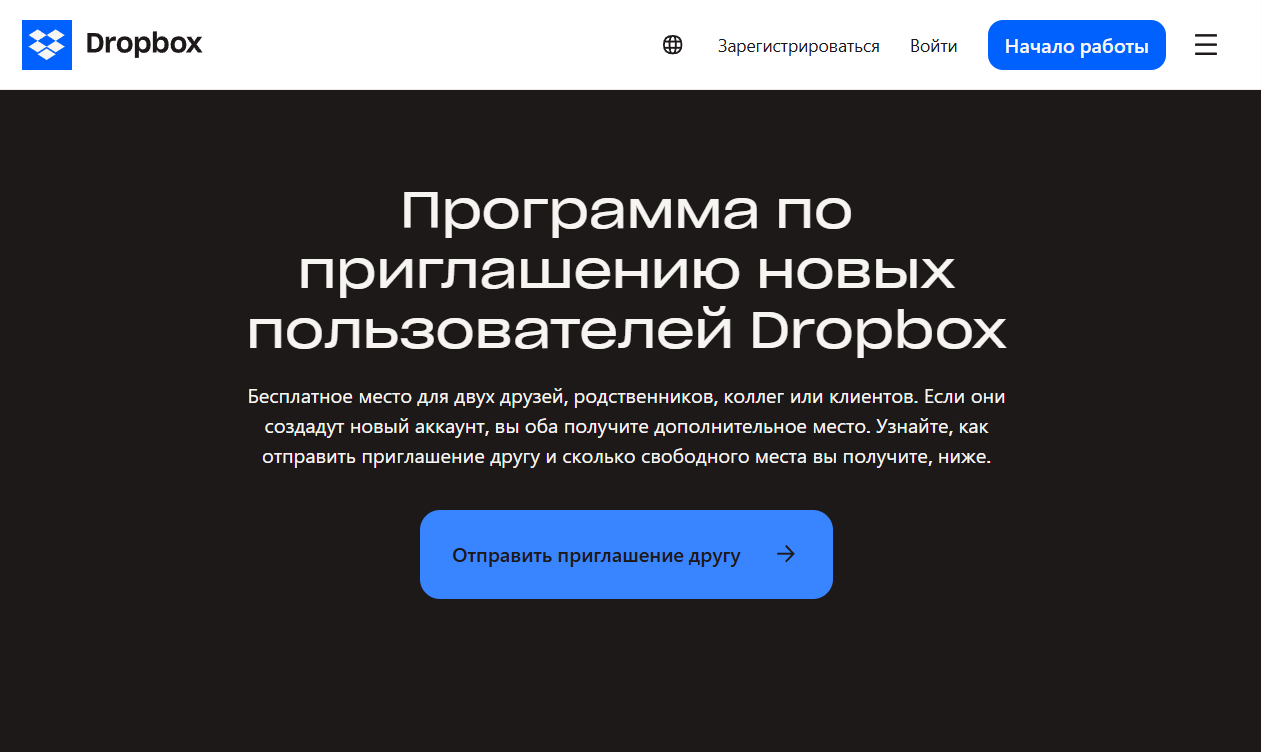Open the Зарегистрироваться sign-up link
1262x752 pixels.
(x=799, y=46)
